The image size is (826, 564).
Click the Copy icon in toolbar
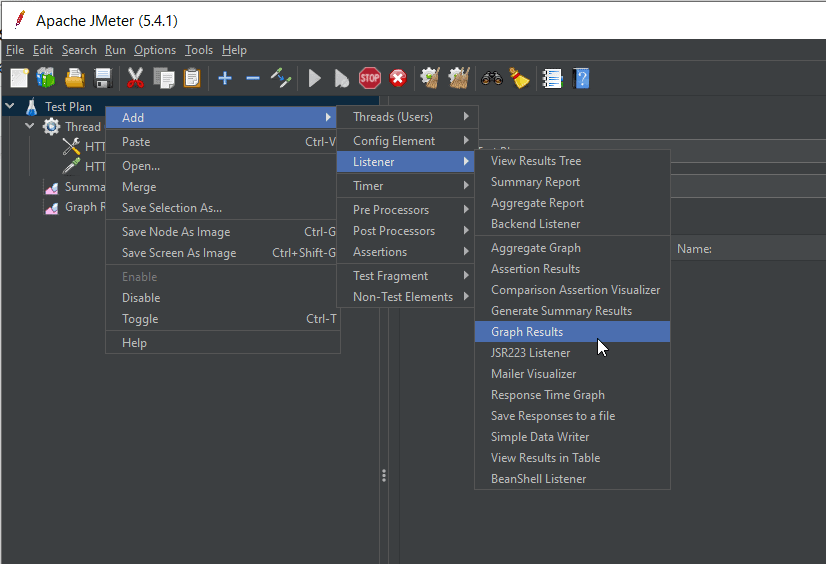click(164, 78)
